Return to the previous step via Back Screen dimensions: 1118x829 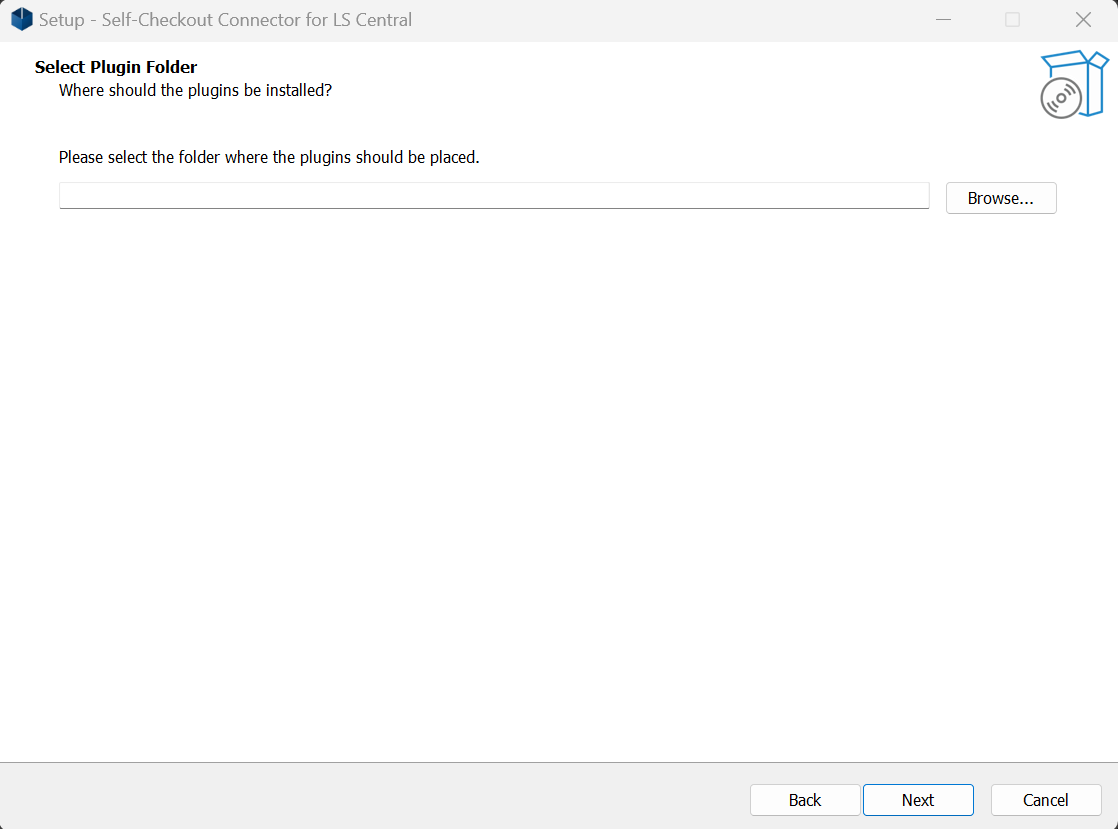tap(804, 800)
